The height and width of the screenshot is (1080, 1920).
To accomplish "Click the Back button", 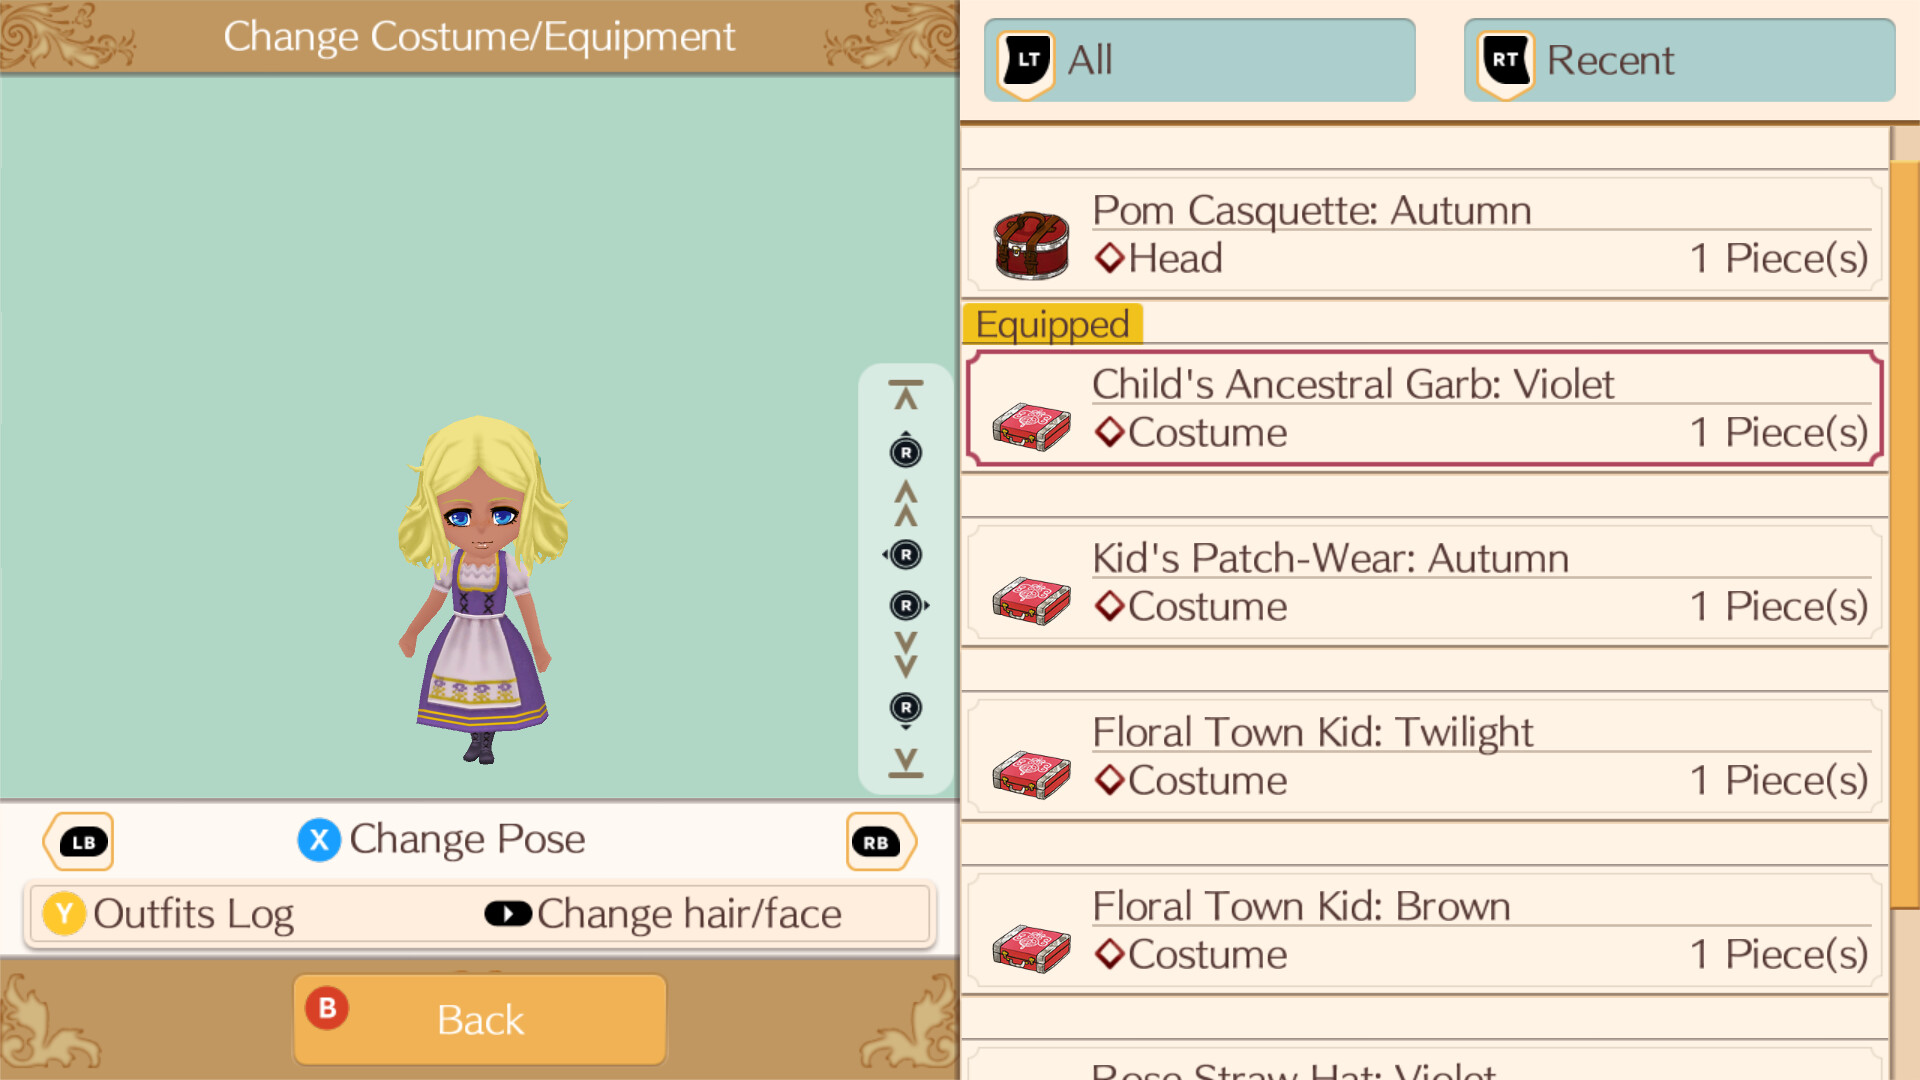I will point(480,1019).
